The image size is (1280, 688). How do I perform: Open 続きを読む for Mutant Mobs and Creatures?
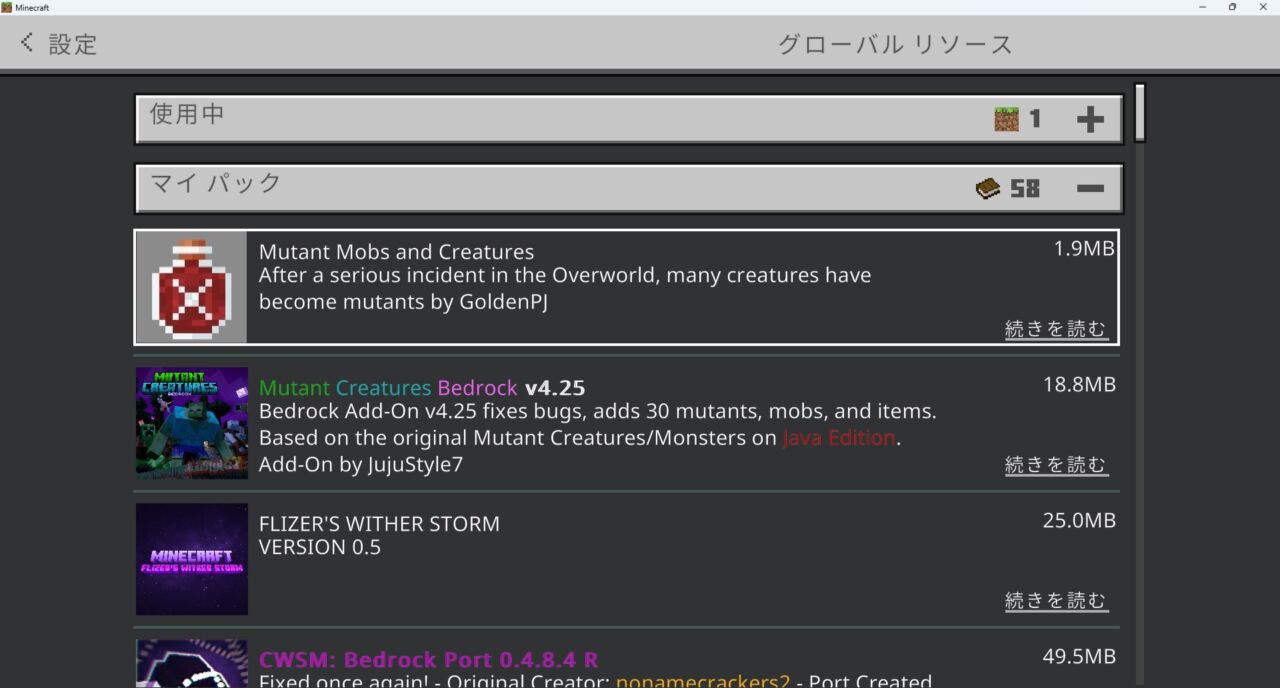1056,329
